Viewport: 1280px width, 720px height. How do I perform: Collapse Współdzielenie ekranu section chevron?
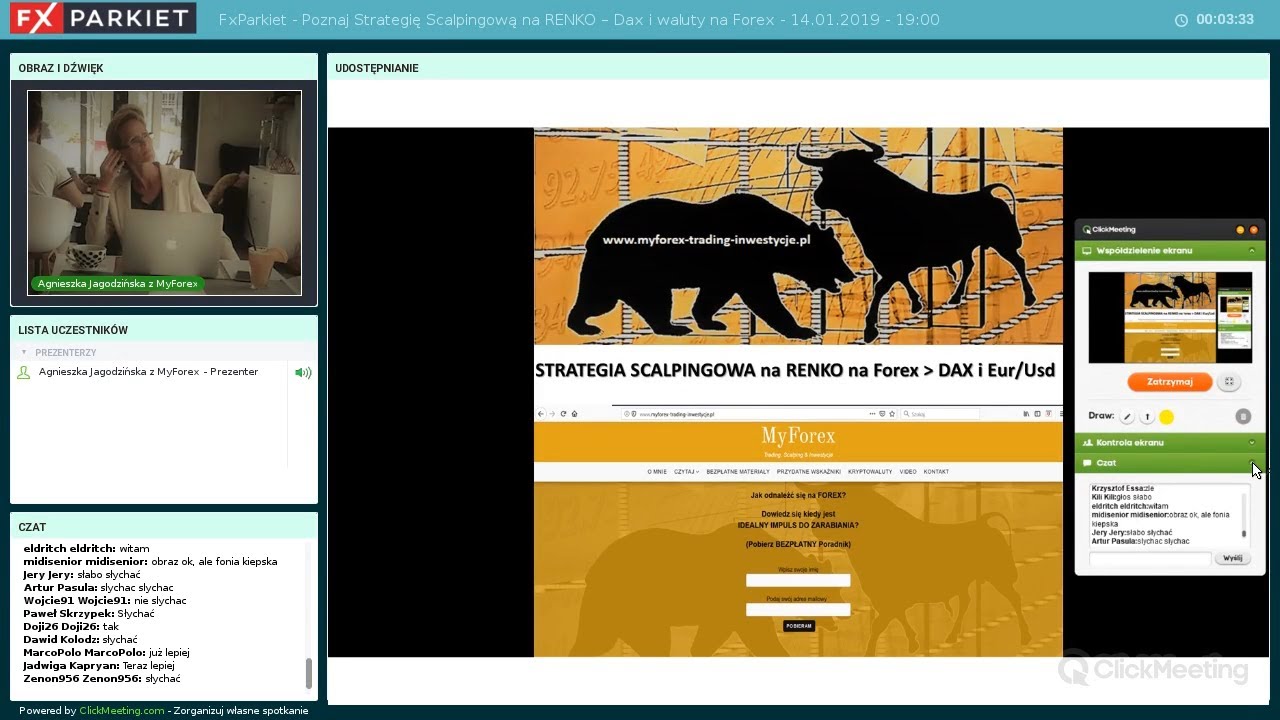[x=1252, y=250]
